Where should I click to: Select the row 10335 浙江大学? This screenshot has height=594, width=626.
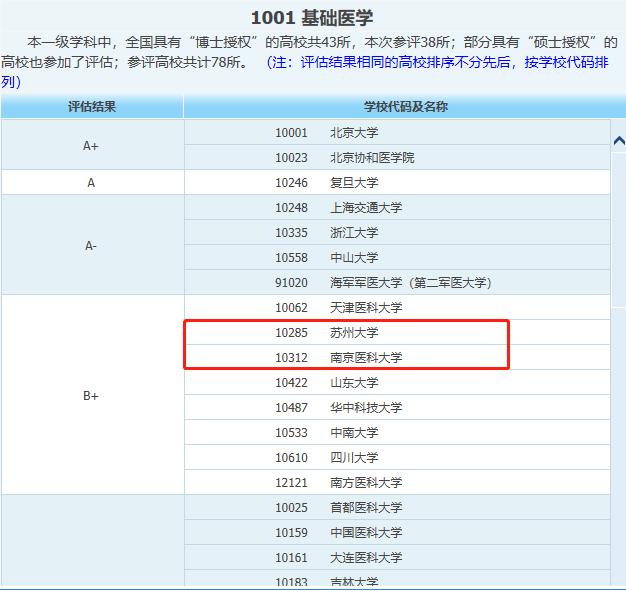(x=397, y=232)
